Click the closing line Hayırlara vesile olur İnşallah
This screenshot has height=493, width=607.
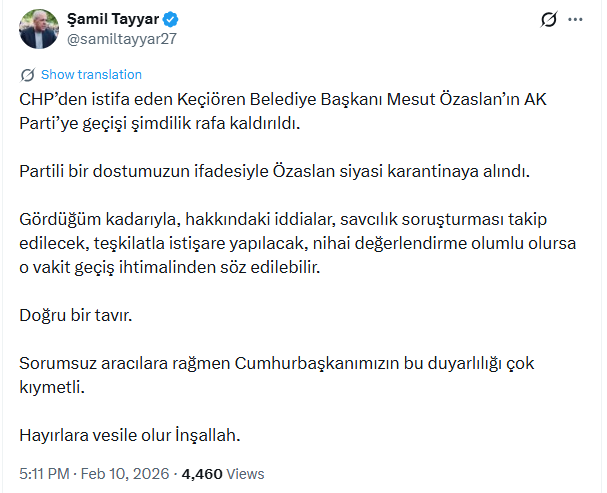131,435
